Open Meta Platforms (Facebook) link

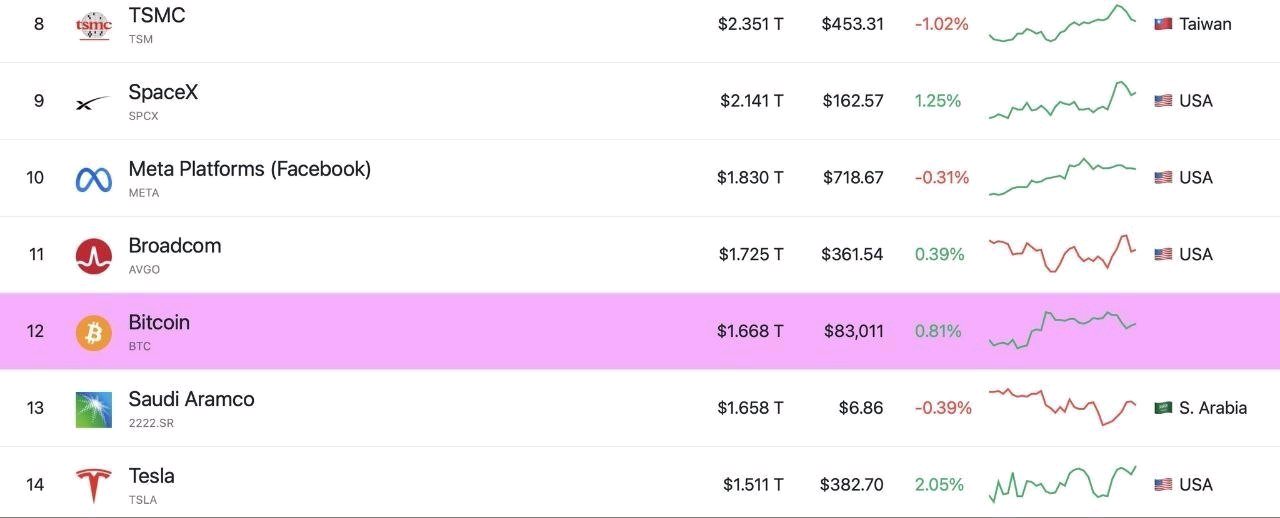tap(250, 169)
